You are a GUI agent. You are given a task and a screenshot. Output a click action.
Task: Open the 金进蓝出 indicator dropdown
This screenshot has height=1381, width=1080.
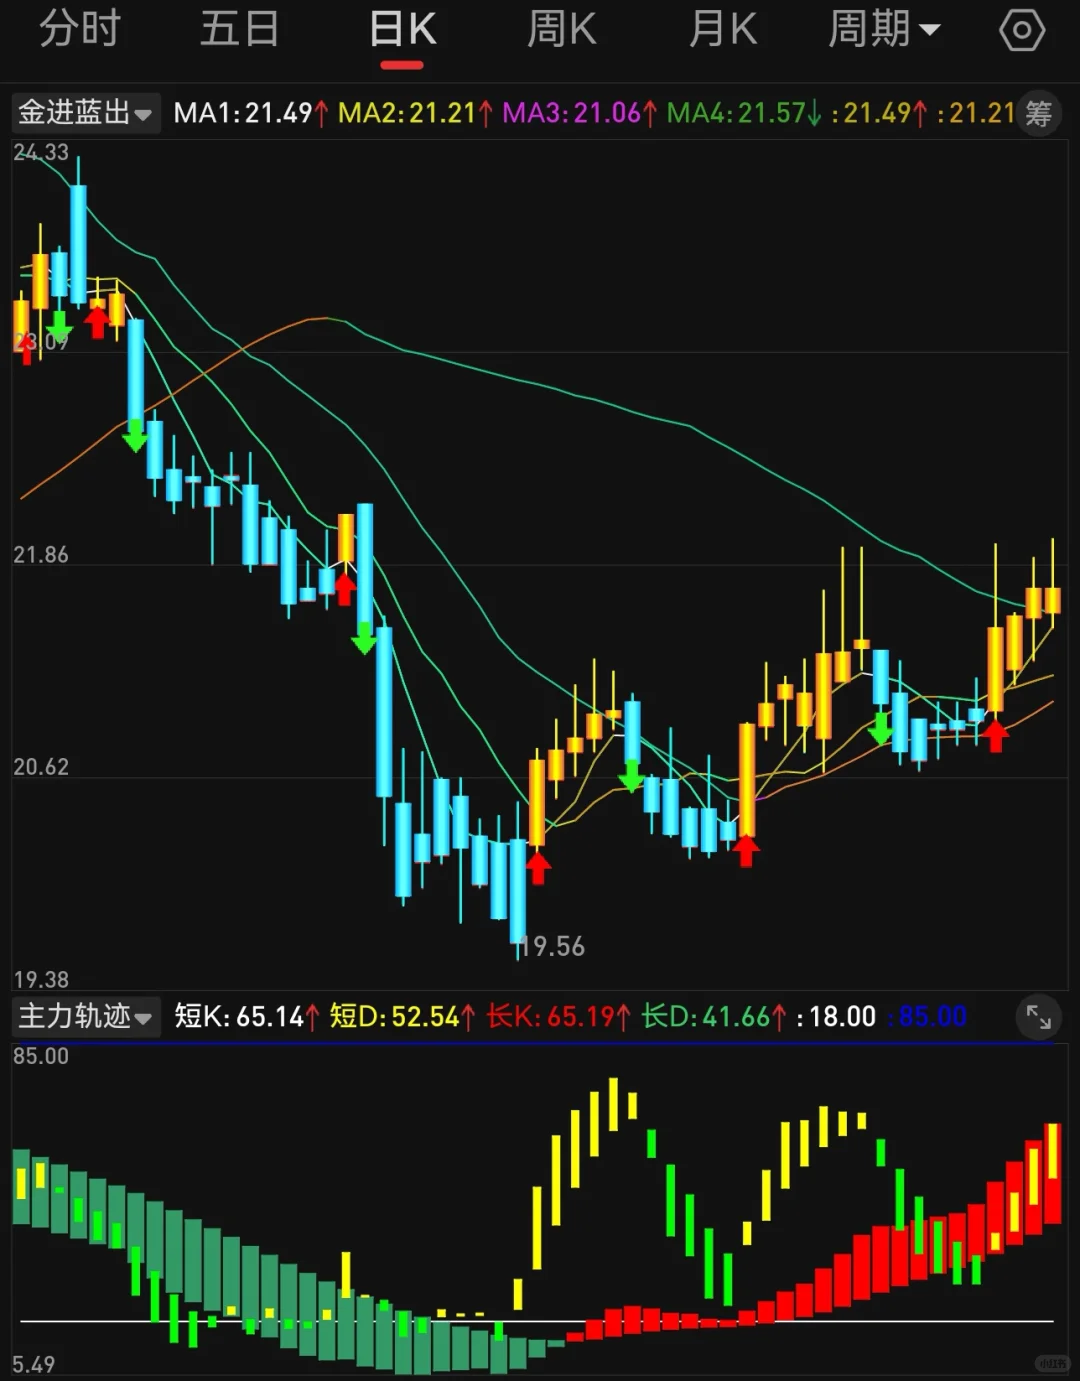[x=85, y=112]
